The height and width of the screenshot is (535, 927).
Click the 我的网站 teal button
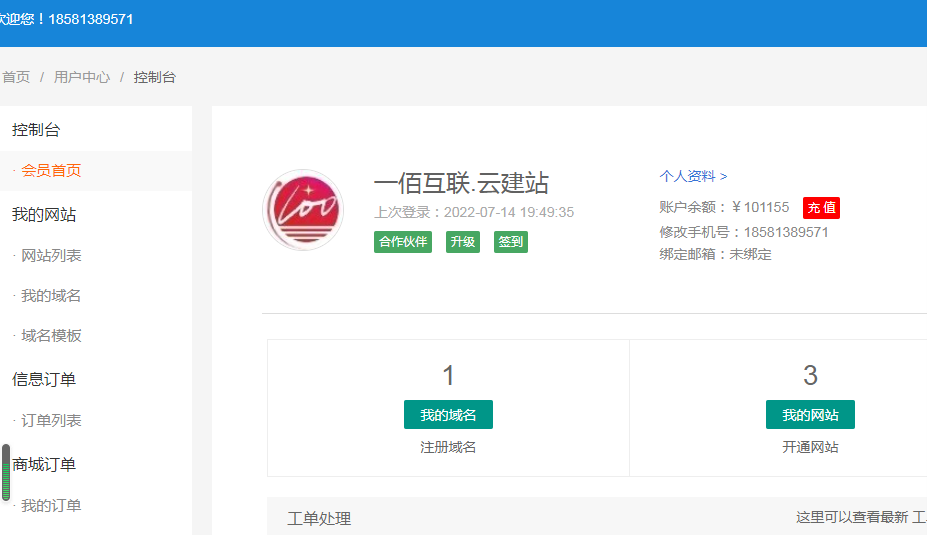[x=810, y=415]
